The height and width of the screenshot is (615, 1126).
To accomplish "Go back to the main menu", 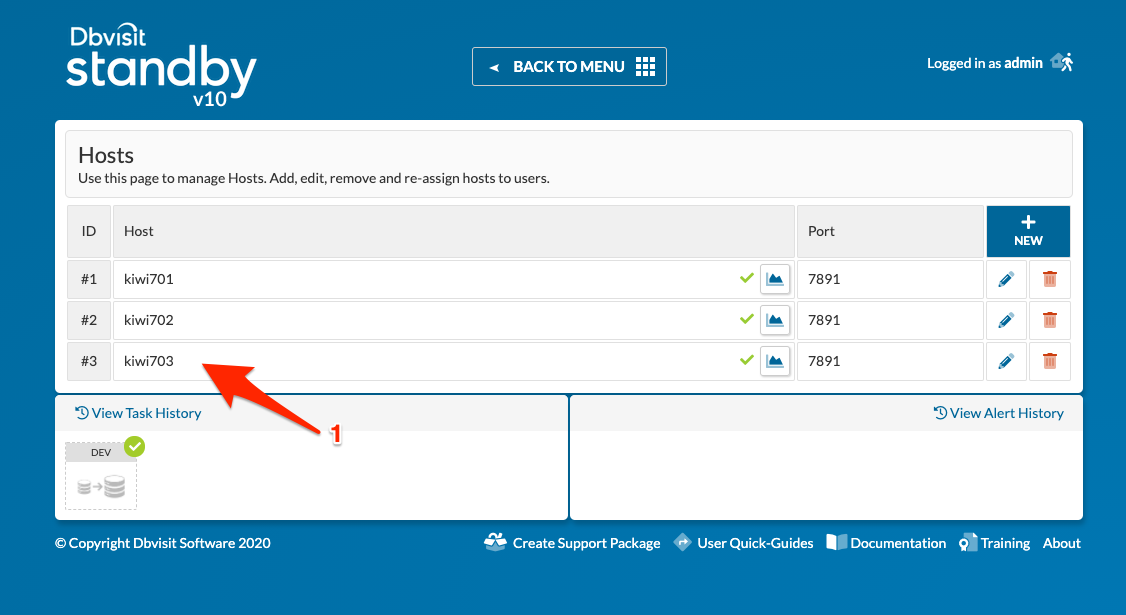I will click(x=569, y=67).
